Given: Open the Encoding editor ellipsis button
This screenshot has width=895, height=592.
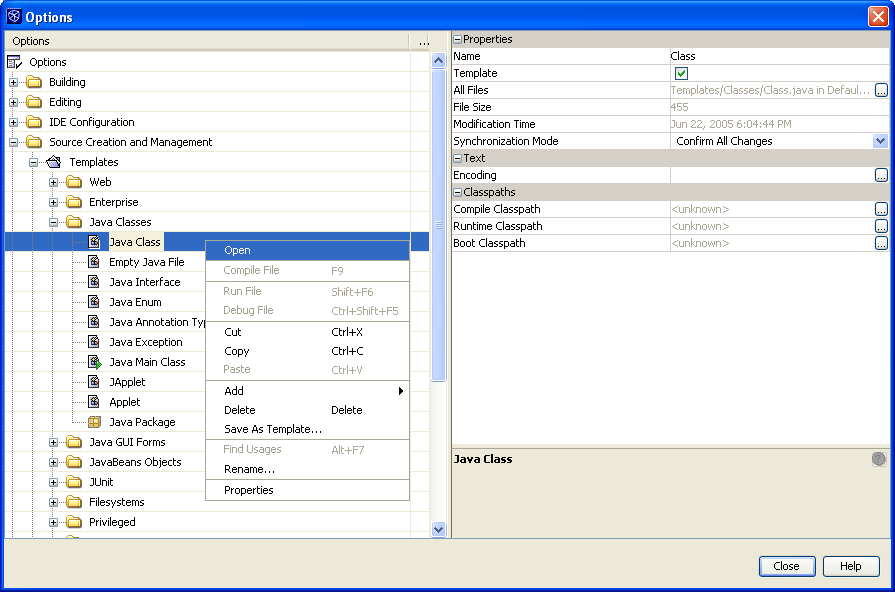Looking at the screenshot, I should coord(880,175).
